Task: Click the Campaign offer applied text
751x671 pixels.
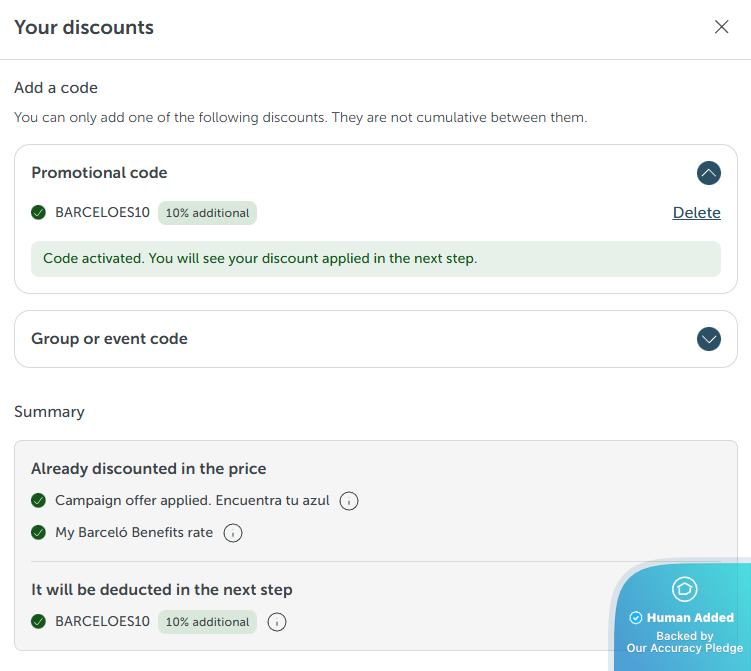Action: 192,500
